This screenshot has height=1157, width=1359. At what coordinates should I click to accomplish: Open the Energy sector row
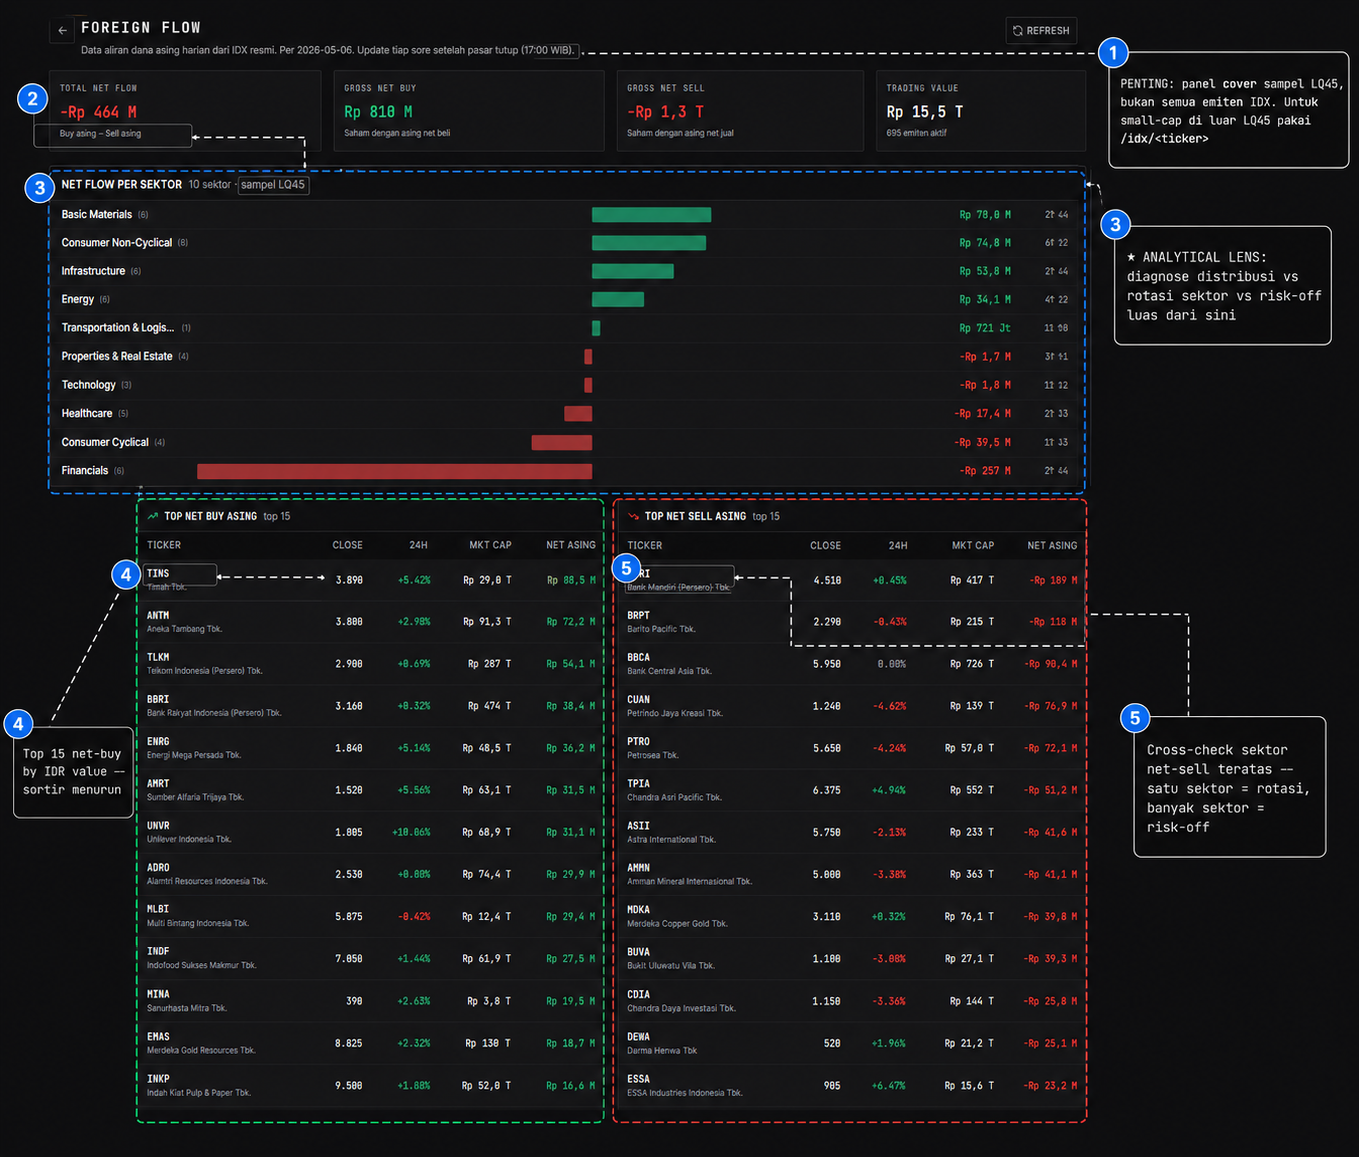[x=566, y=299]
